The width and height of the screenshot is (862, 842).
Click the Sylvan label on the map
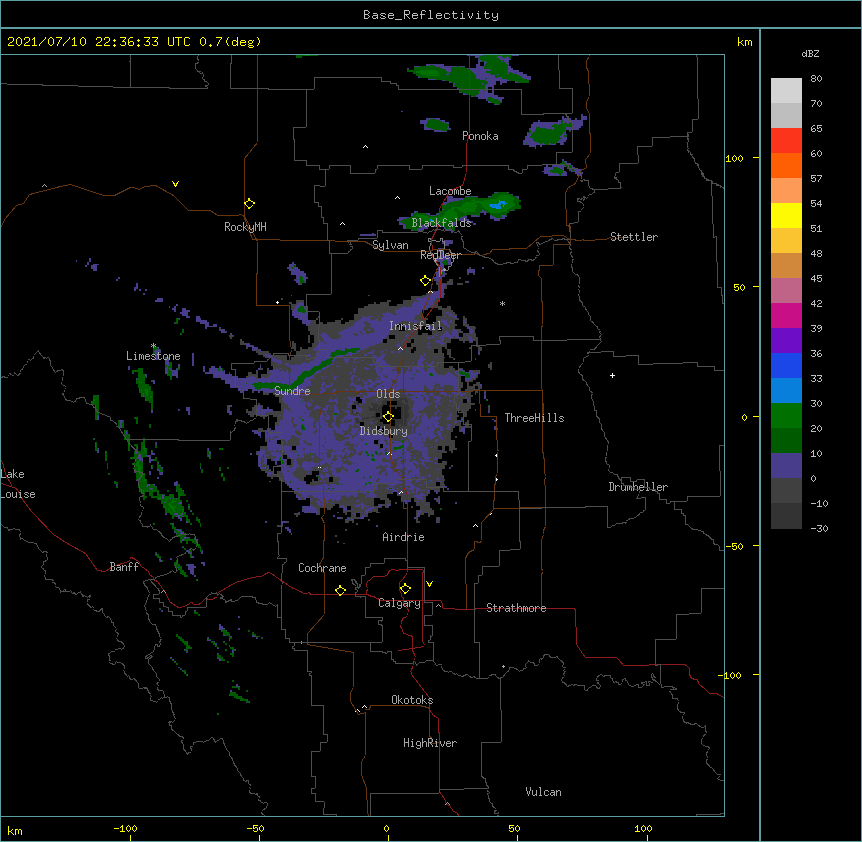click(x=390, y=245)
